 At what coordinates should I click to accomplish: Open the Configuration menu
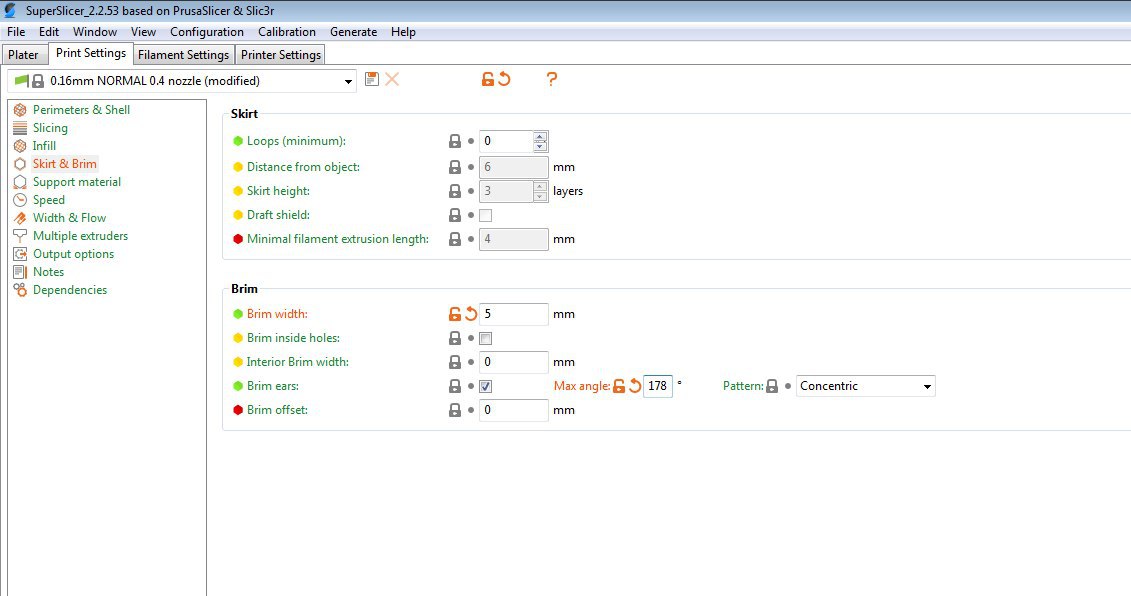tap(206, 32)
